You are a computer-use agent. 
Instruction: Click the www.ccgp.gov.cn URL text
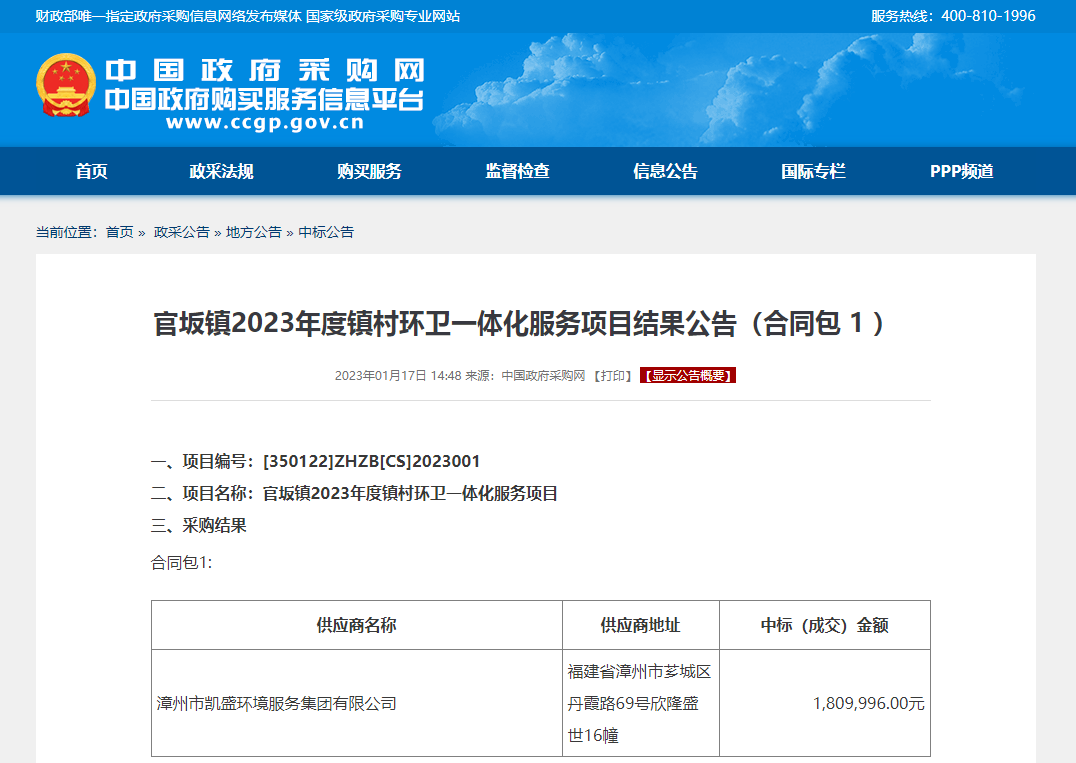(265, 122)
